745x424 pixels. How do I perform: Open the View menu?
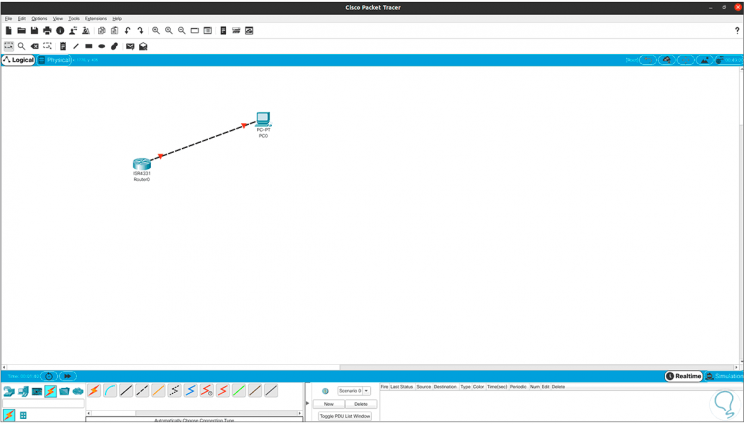[57, 19]
